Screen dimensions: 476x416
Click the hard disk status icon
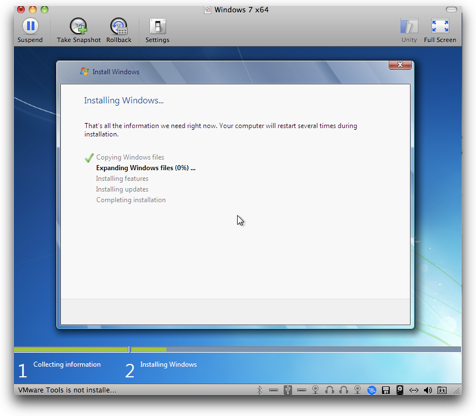click(400, 390)
